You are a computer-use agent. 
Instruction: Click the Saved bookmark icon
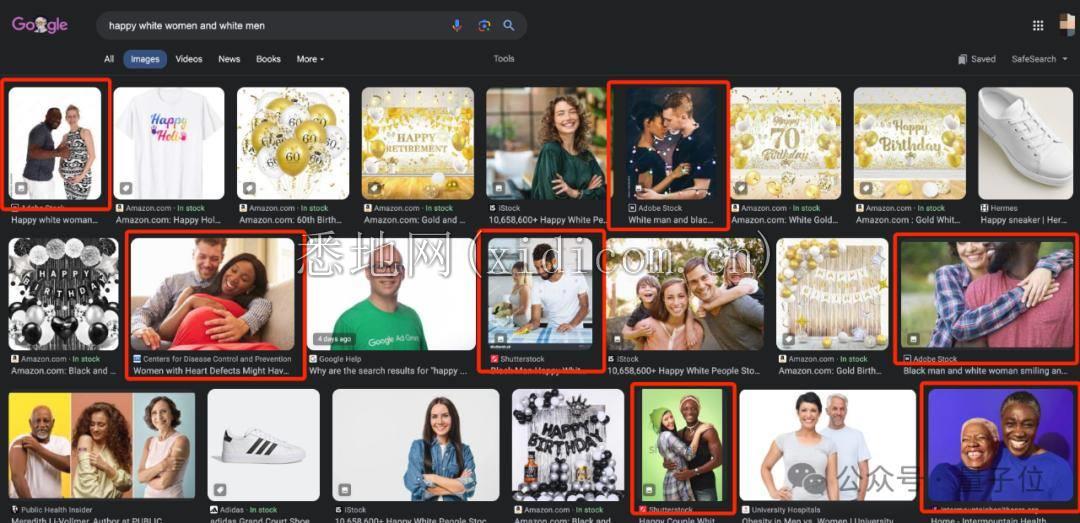tap(963, 59)
